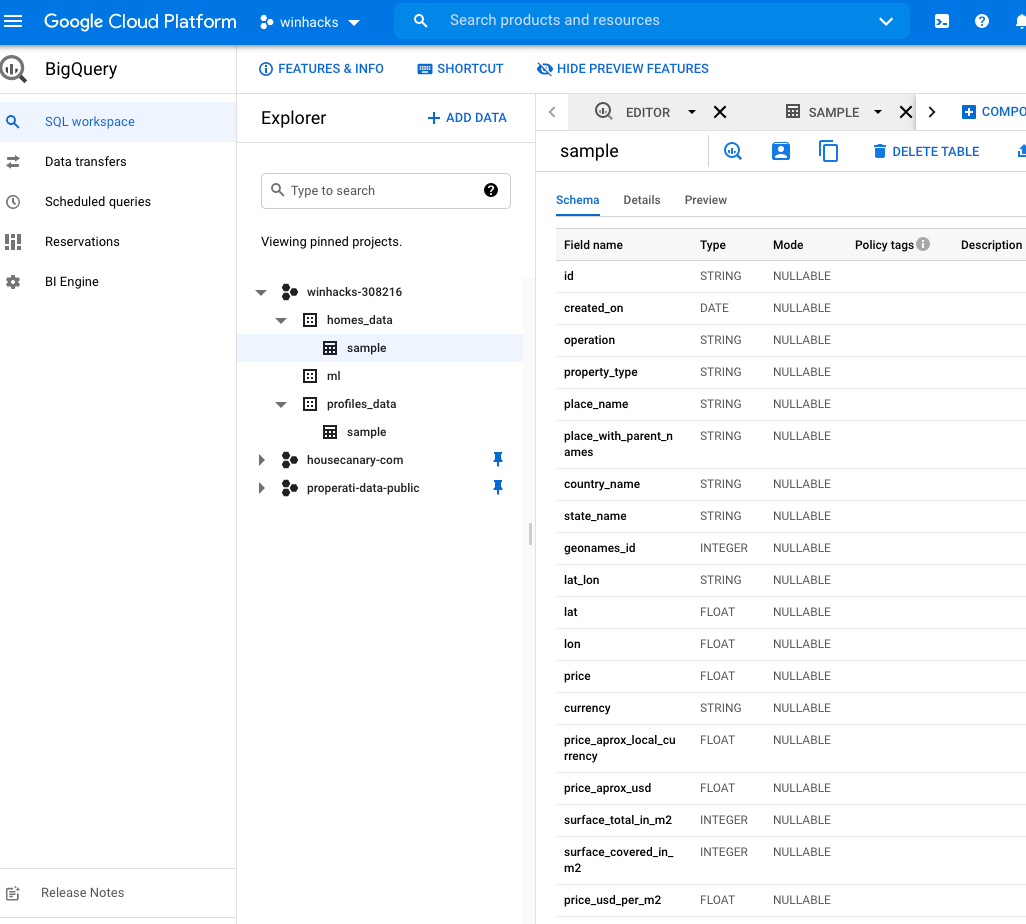Click the export icon right of DELETE TABLE
1026x924 pixels.
tap(1021, 151)
